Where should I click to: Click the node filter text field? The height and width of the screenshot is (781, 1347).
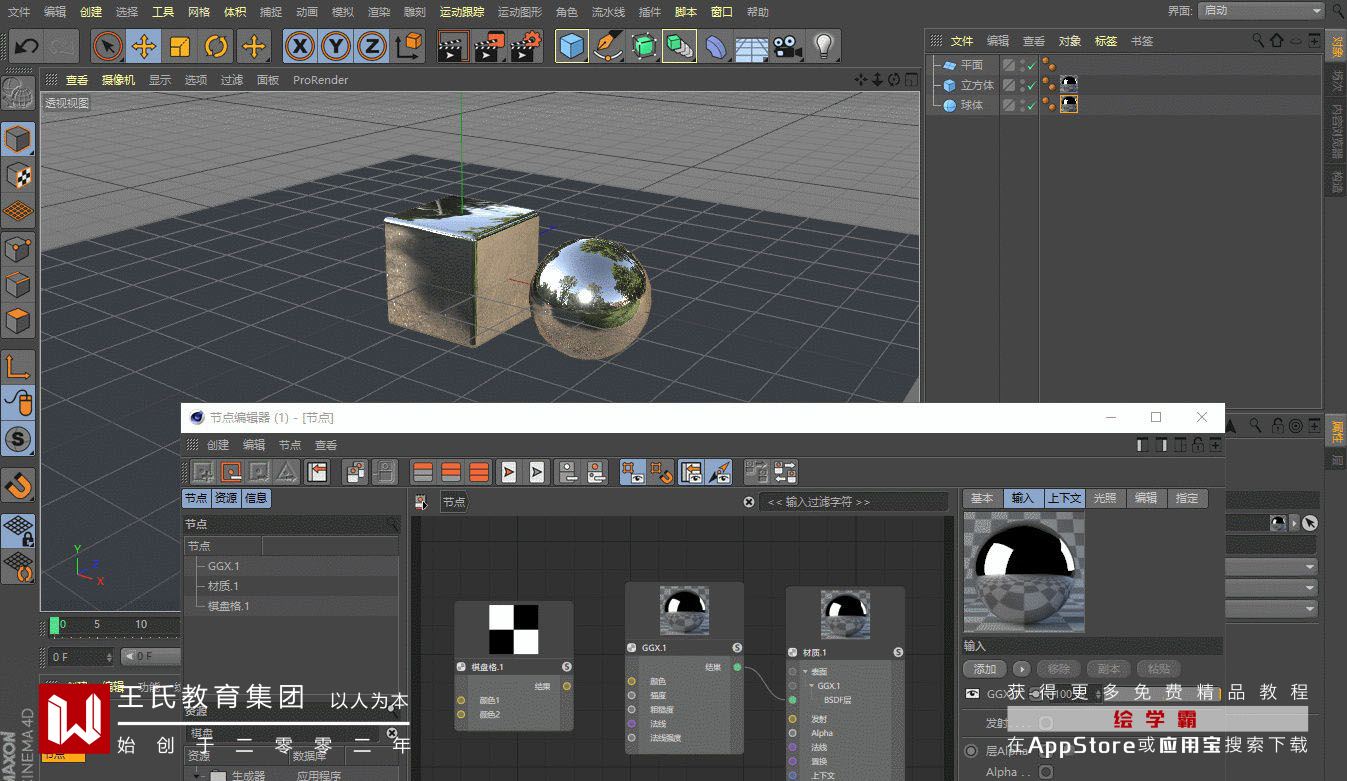click(x=852, y=502)
